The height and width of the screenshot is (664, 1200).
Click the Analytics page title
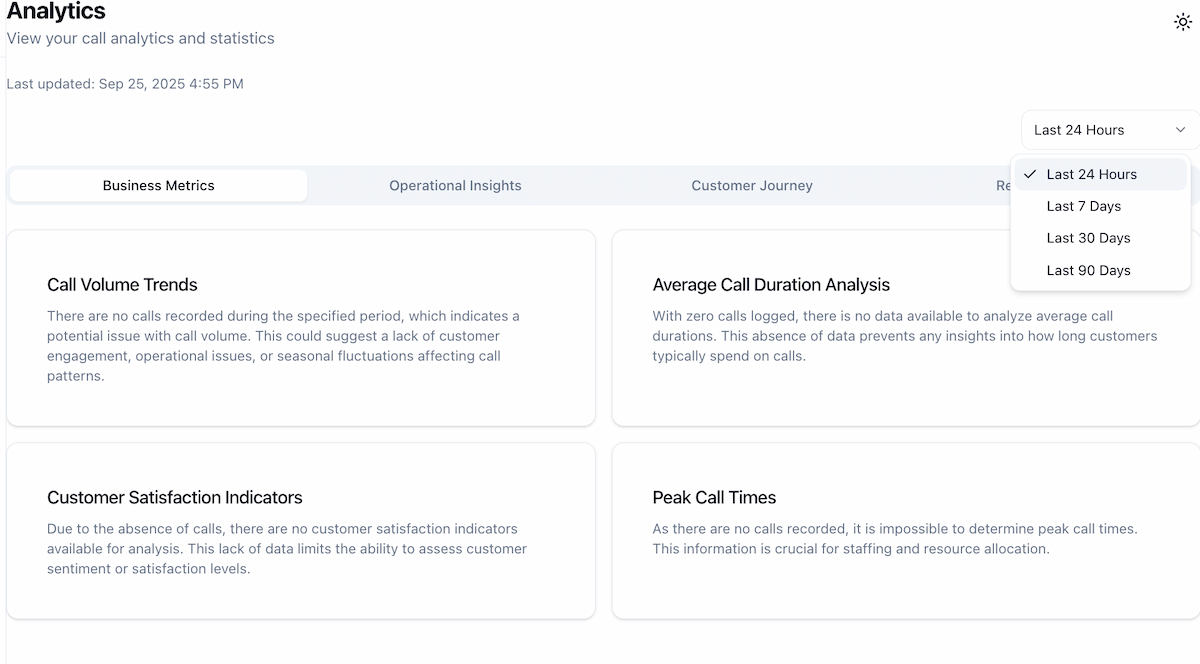pos(56,12)
